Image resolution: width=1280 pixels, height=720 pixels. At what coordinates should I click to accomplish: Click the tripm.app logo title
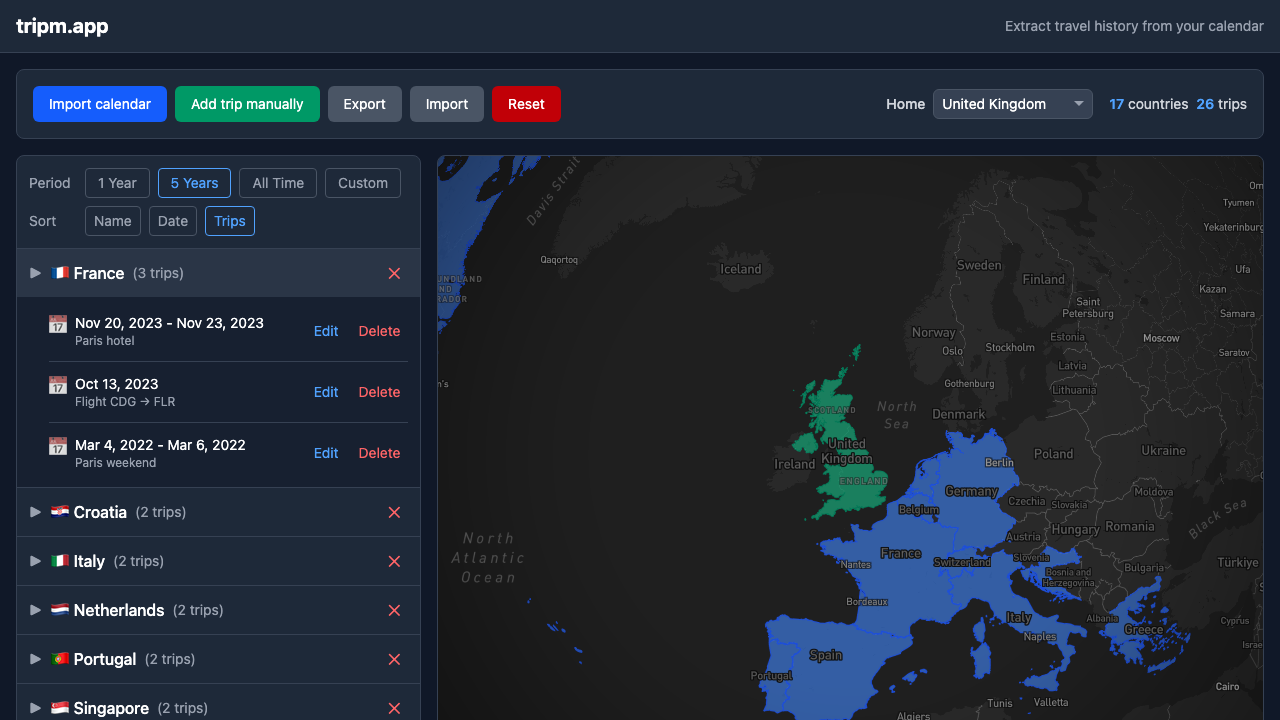62,26
